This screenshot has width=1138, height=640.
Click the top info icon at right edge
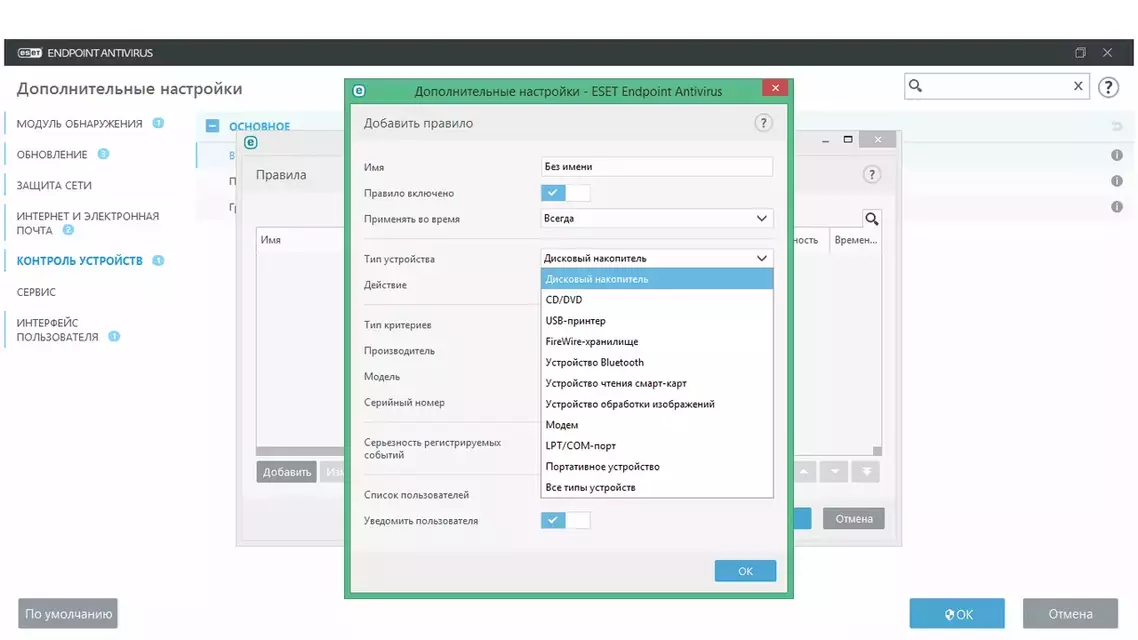click(x=1117, y=155)
